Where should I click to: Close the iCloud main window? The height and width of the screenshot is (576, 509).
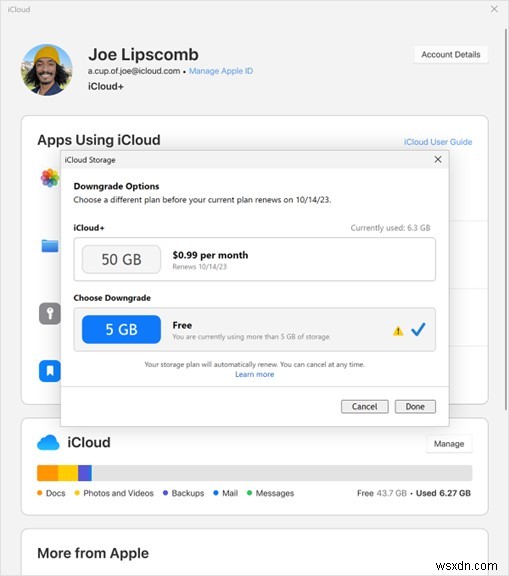[494, 9]
